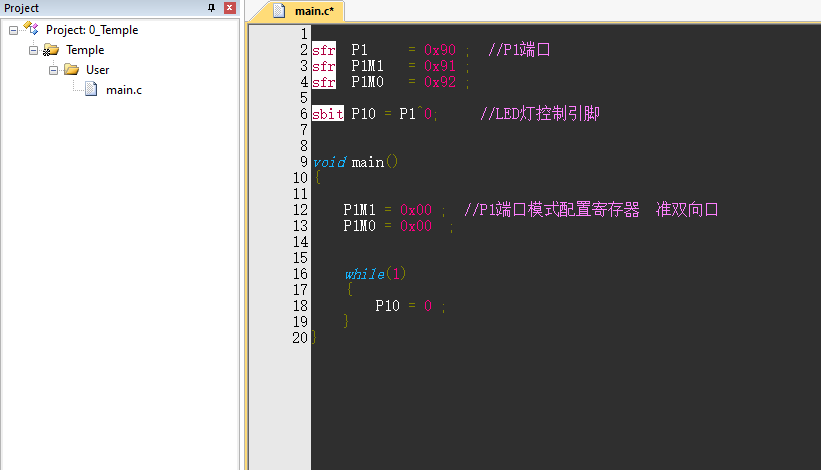
Task: Click the User folder icon
Action: 71,70
